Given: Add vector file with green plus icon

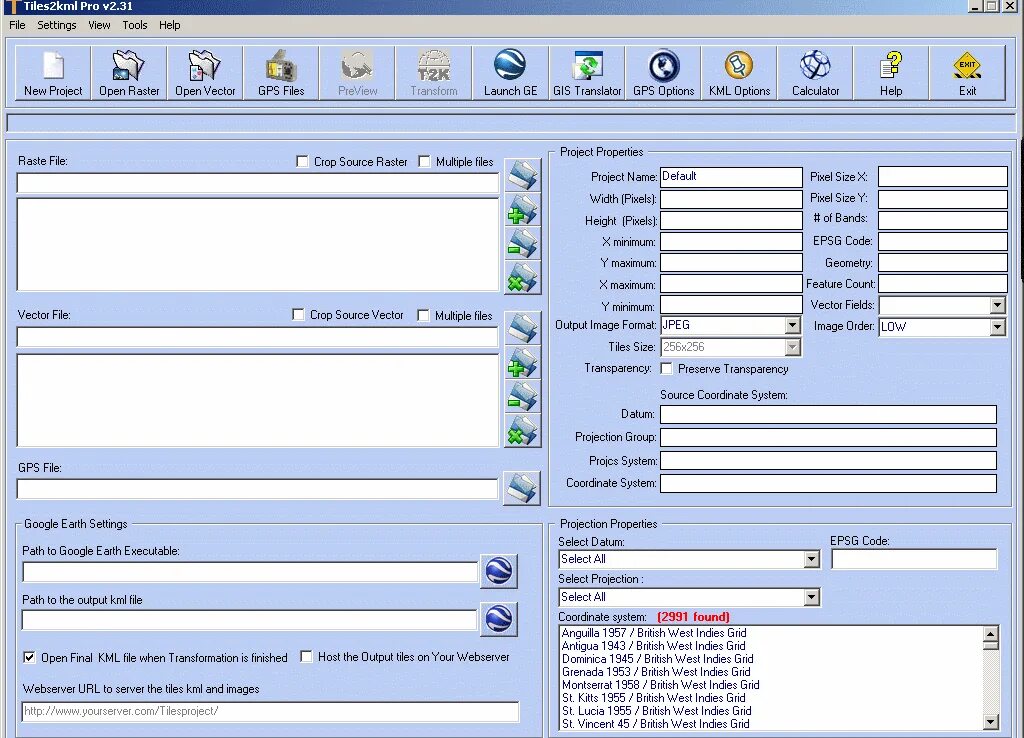Looking at the screenshot, I should (x=522, y=362).
